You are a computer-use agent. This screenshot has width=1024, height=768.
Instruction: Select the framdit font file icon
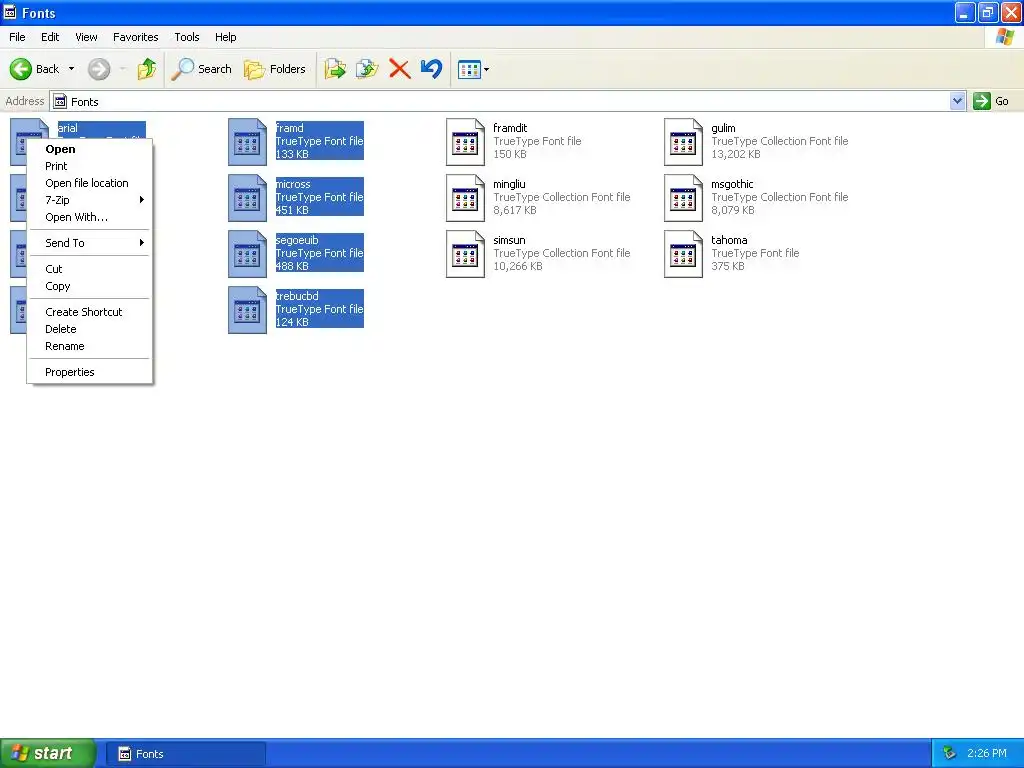[466, 142]
